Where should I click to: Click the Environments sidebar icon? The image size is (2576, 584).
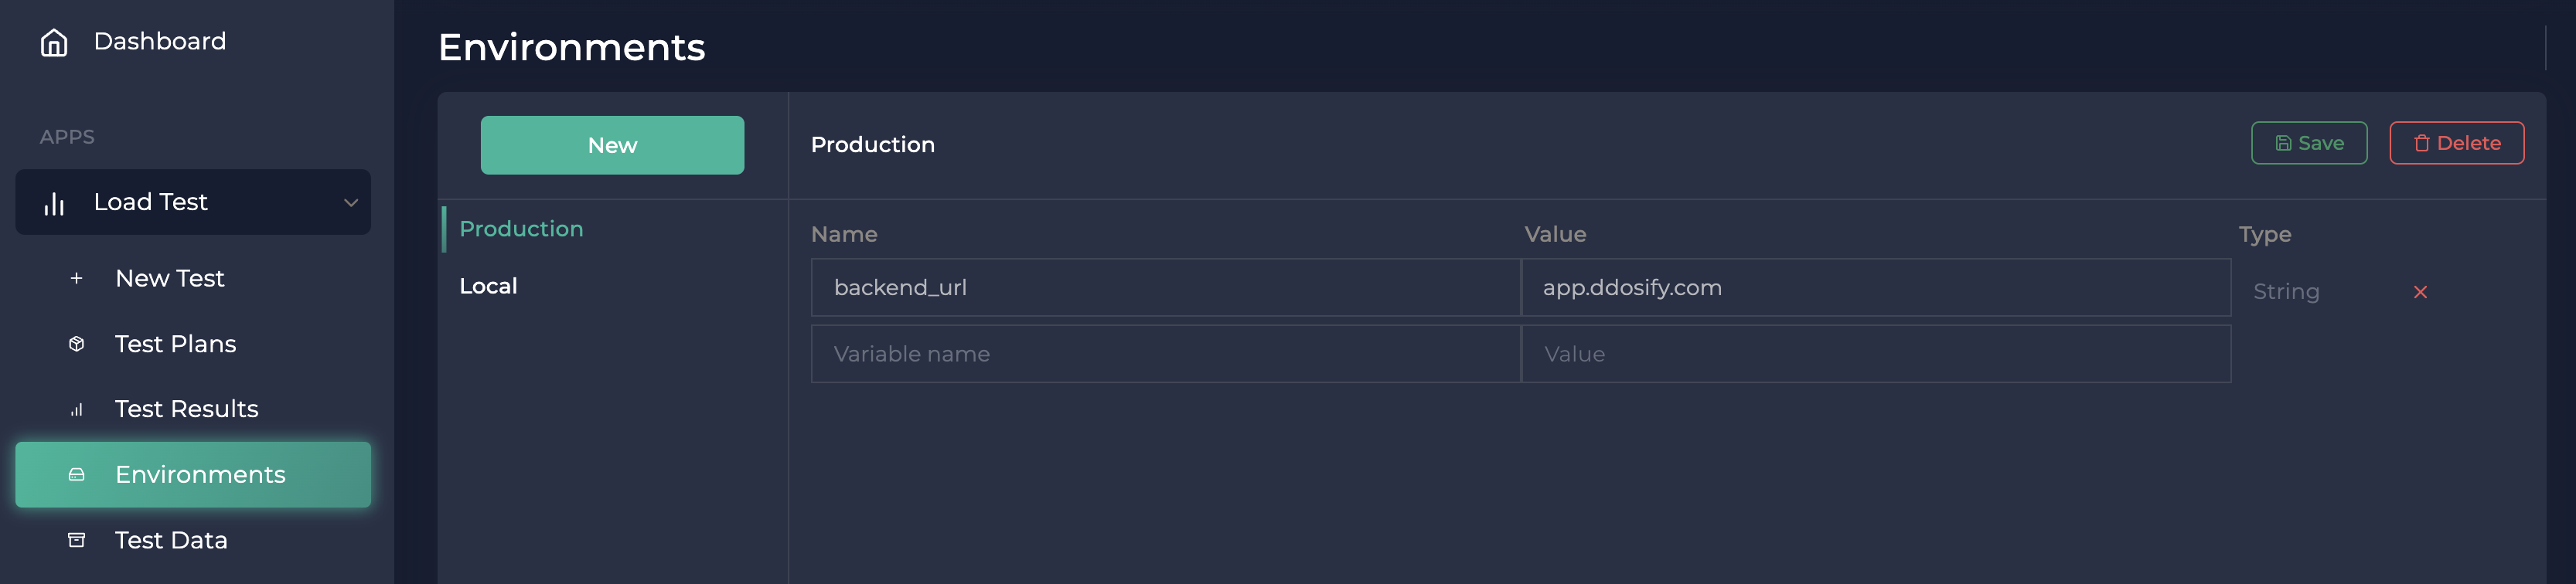click(77, 474)
